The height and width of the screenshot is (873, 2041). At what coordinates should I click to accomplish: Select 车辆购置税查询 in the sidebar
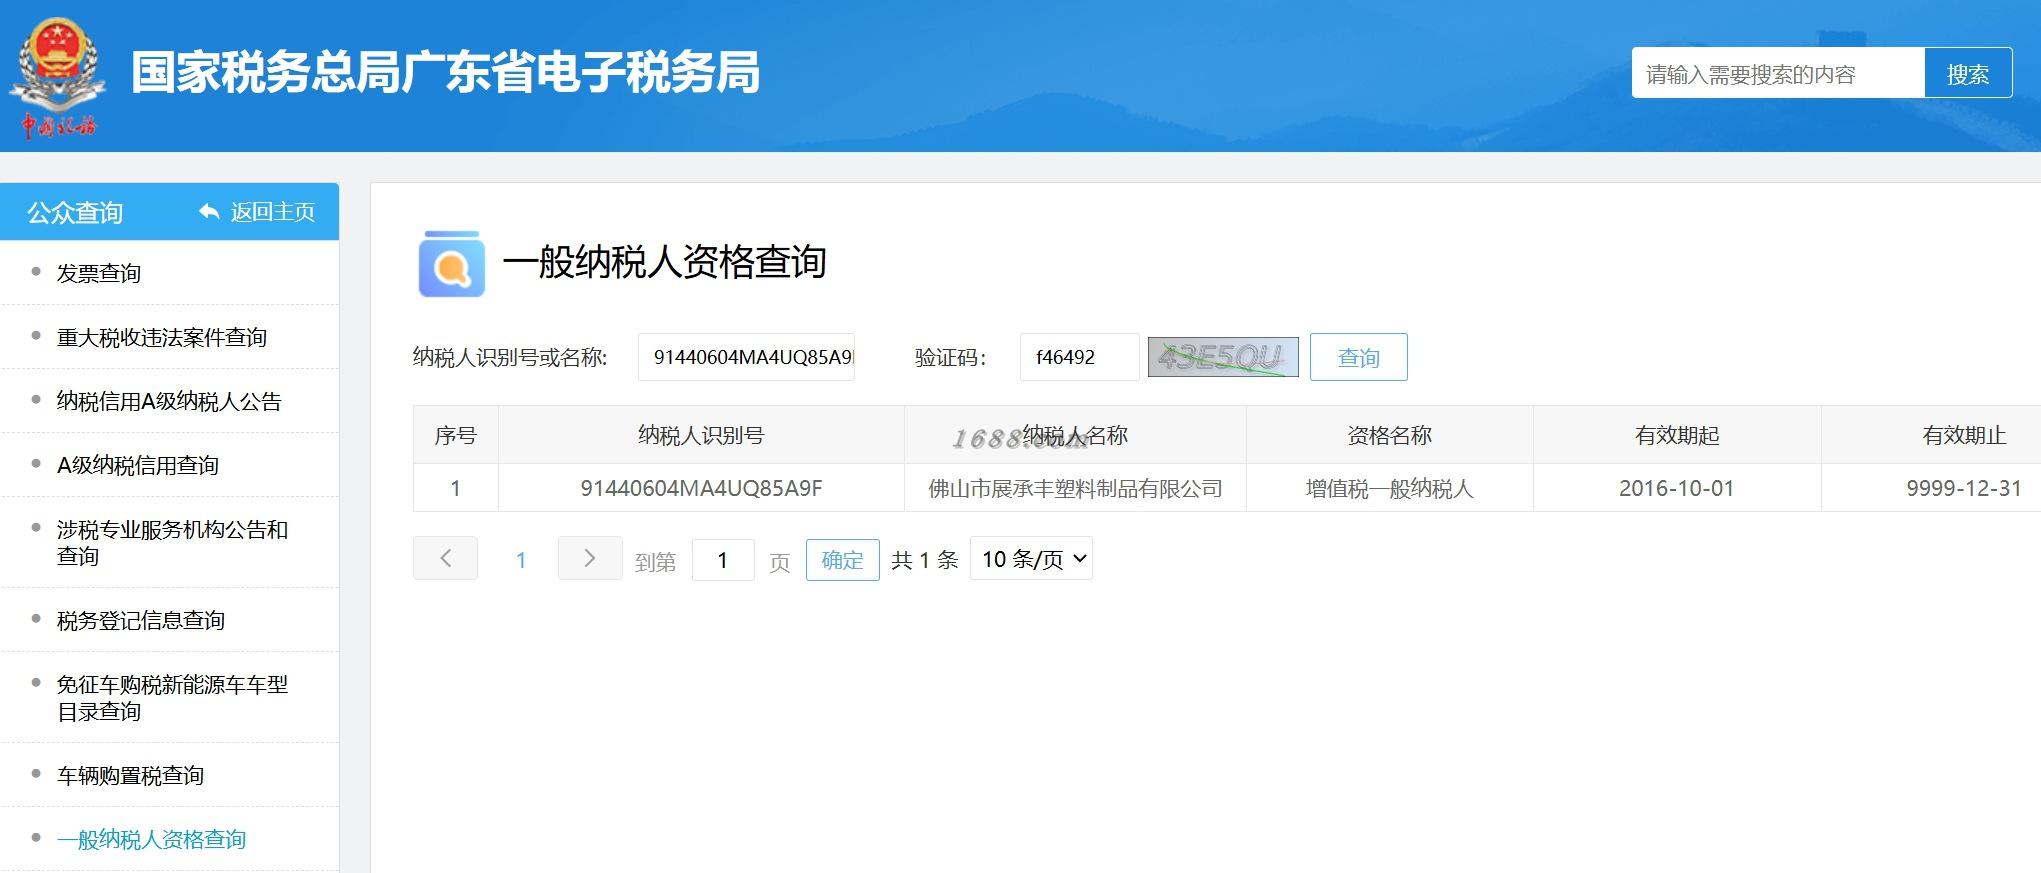click(130, 775)
